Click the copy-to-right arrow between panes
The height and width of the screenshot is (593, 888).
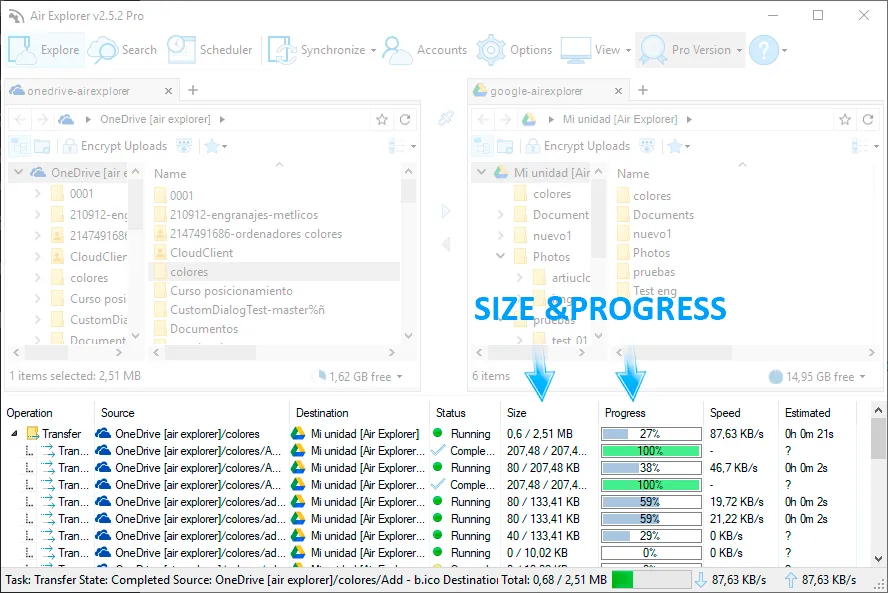(x=446, y=211)
